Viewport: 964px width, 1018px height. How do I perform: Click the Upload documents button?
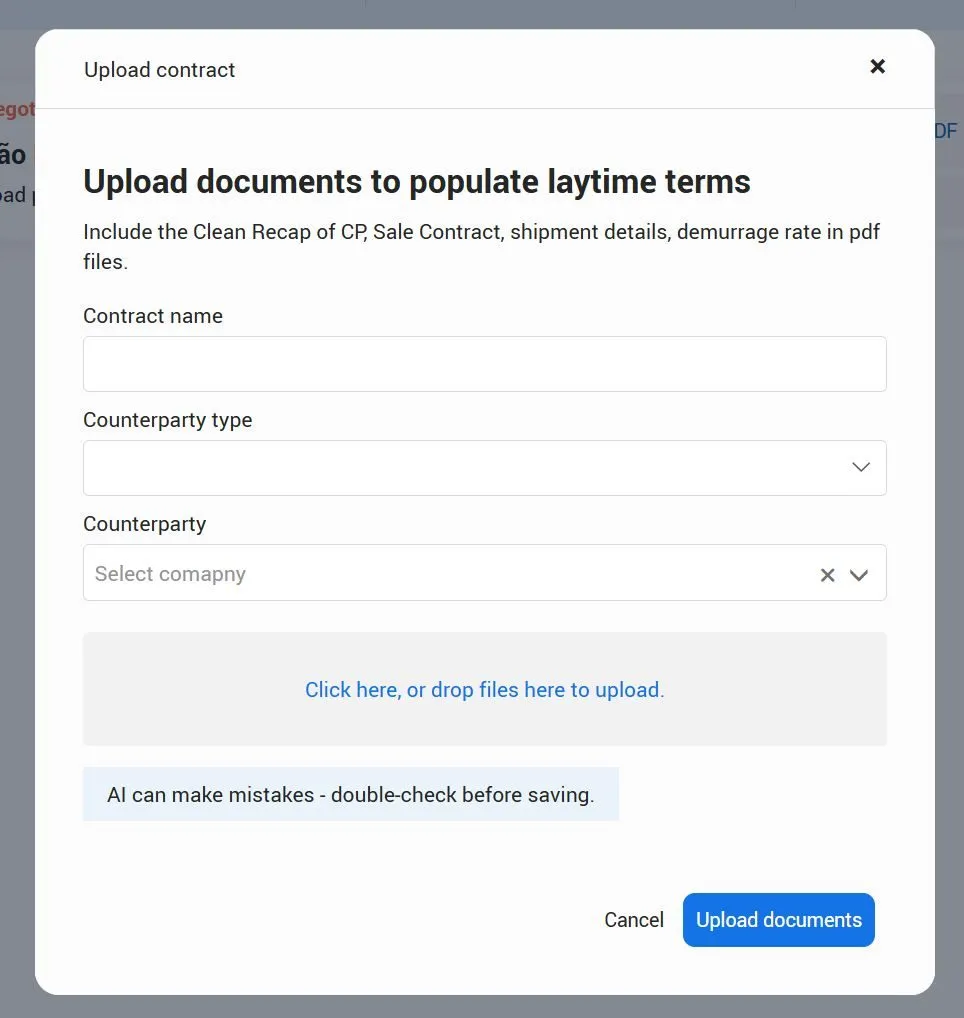tap(778, 920)
